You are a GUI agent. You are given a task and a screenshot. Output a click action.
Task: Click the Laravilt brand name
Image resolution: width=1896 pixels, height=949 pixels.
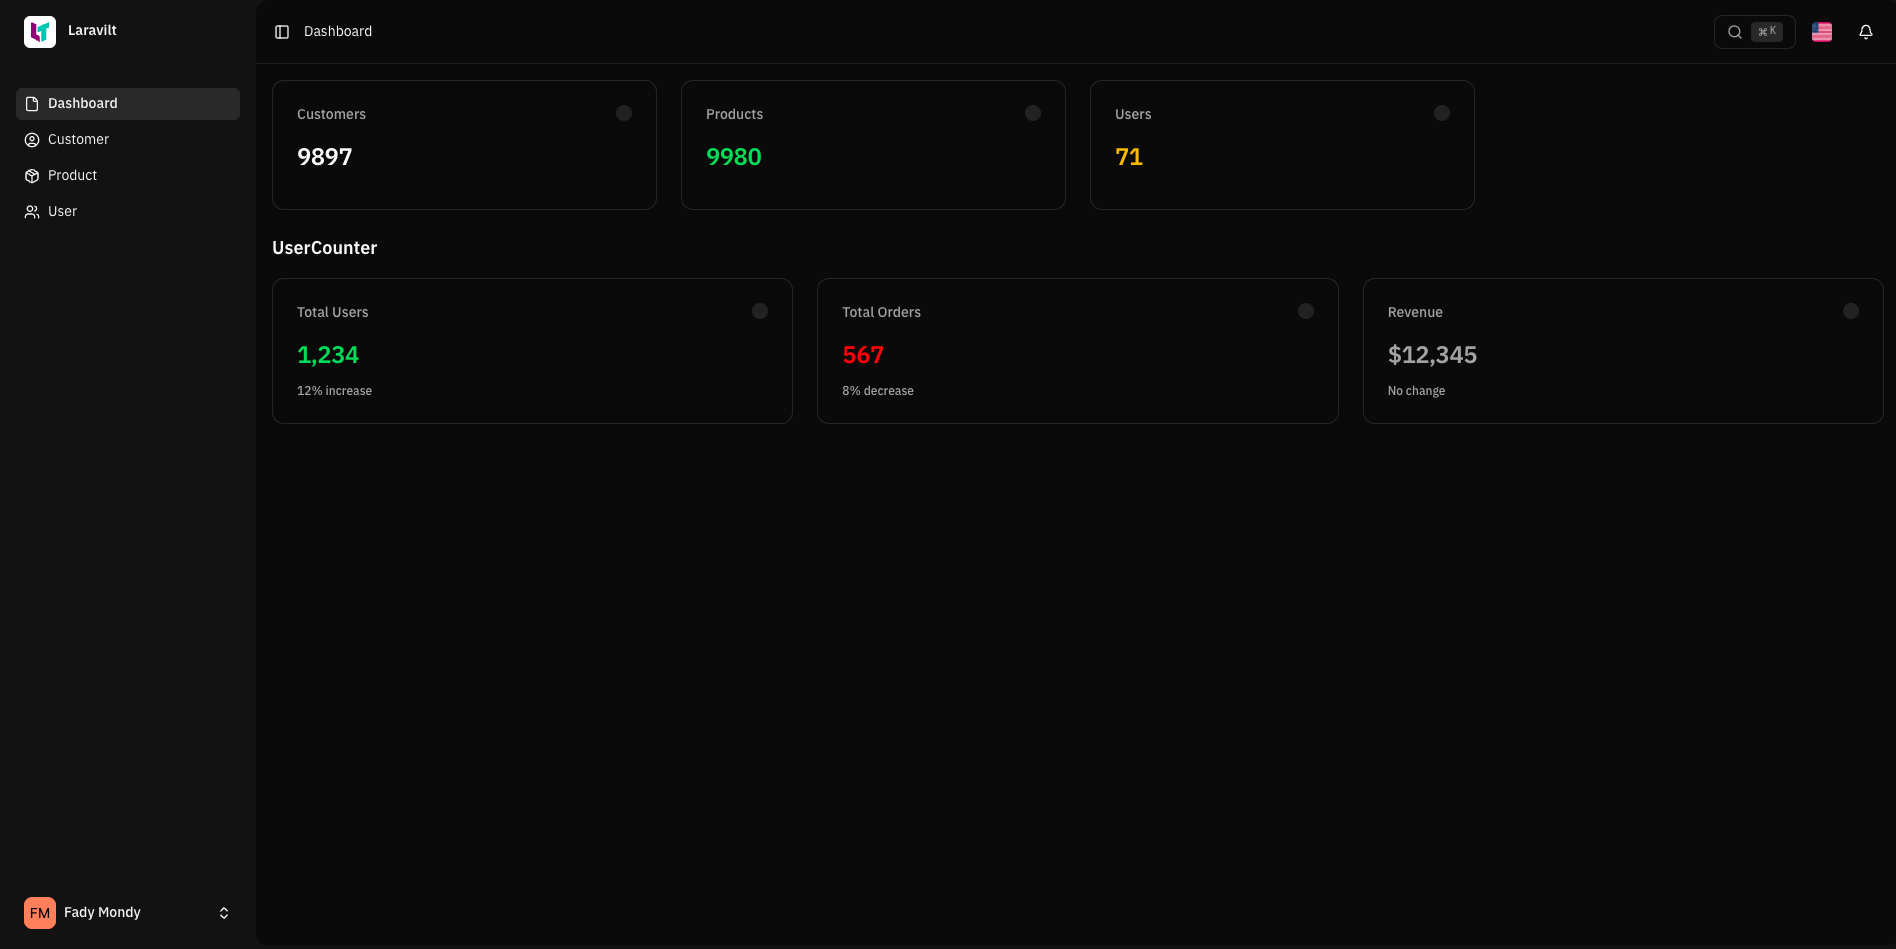[x=91, y=30]
